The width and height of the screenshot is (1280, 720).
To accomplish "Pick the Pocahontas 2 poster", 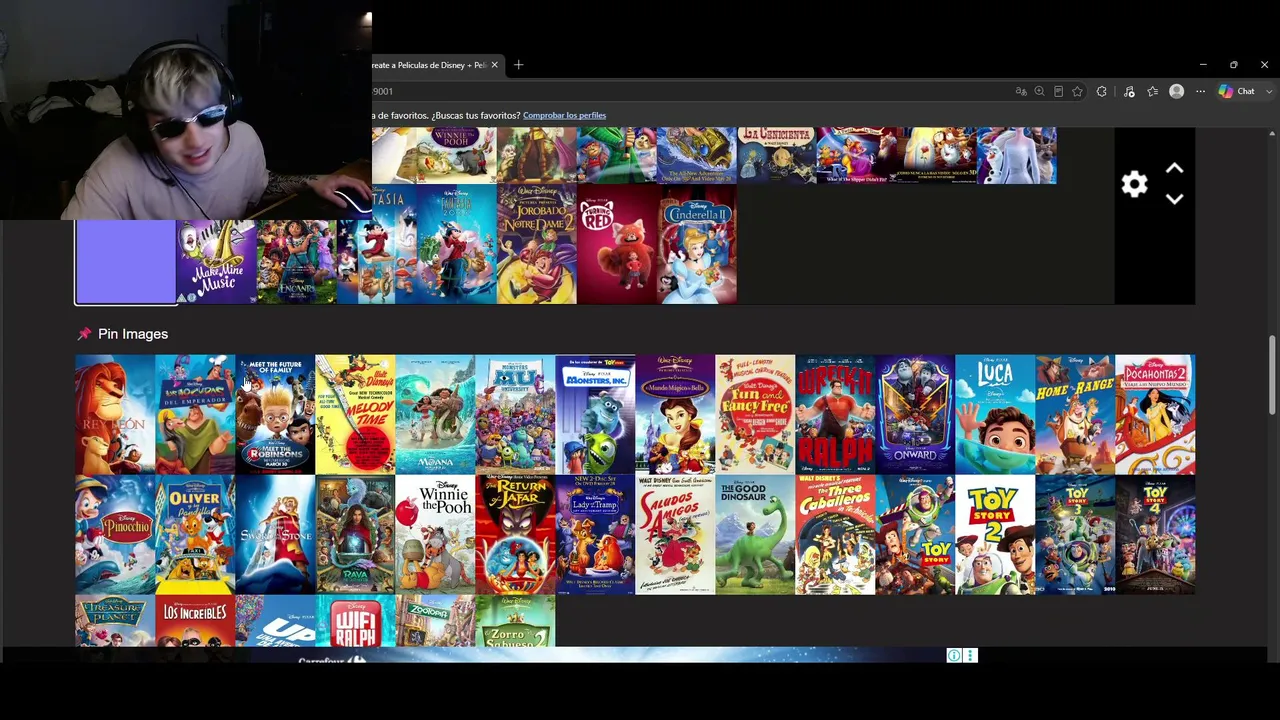I will (1155, 415).
